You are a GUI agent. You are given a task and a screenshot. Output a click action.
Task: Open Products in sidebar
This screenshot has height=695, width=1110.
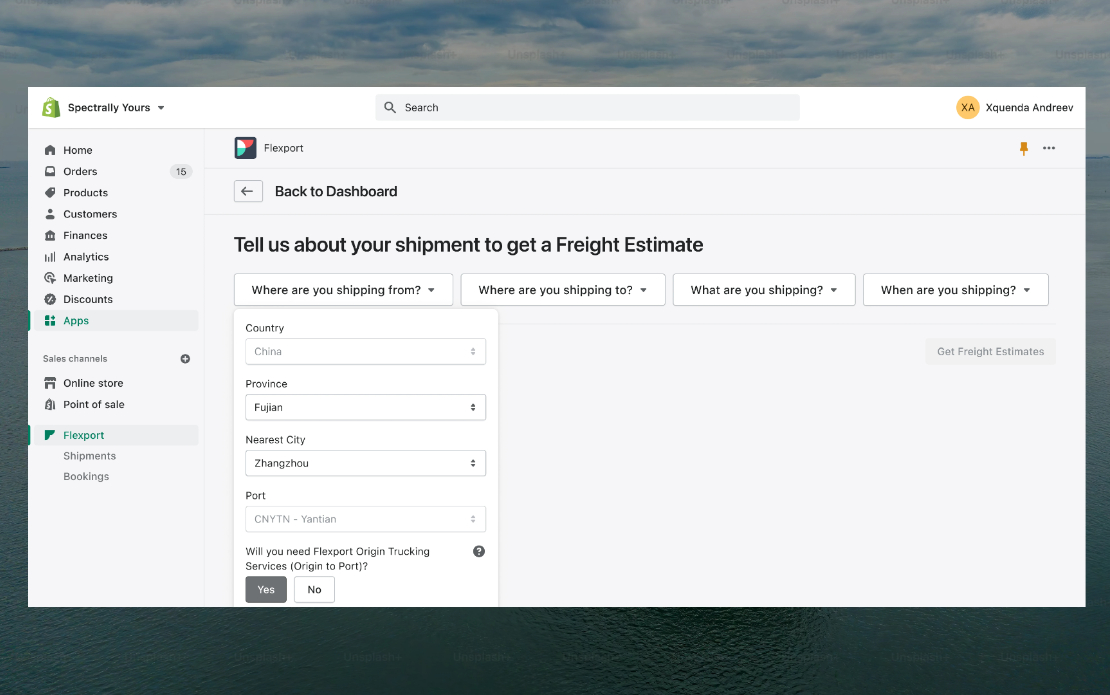pos(85,193)
